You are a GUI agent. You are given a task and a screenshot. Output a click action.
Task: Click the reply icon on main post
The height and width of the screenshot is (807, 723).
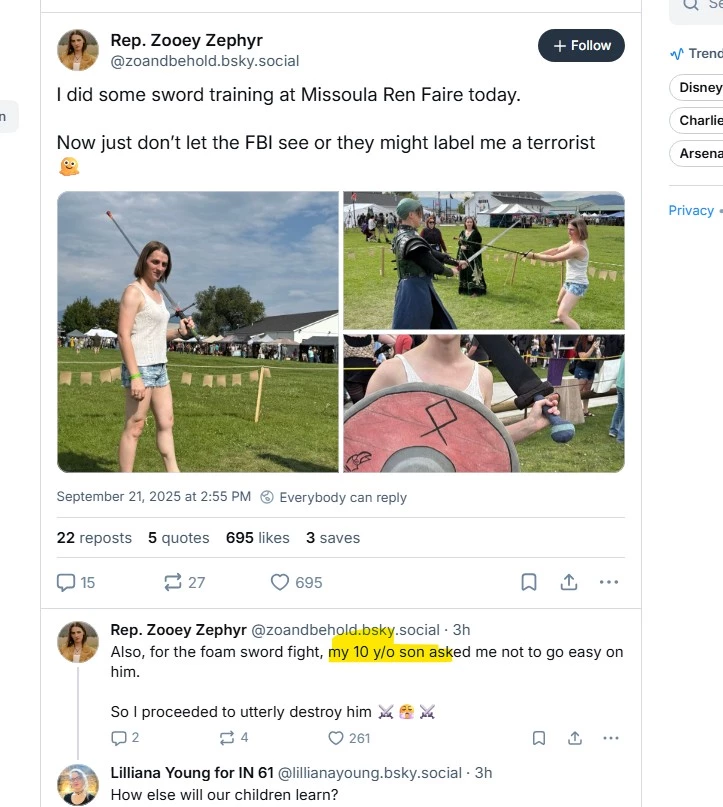67,582
